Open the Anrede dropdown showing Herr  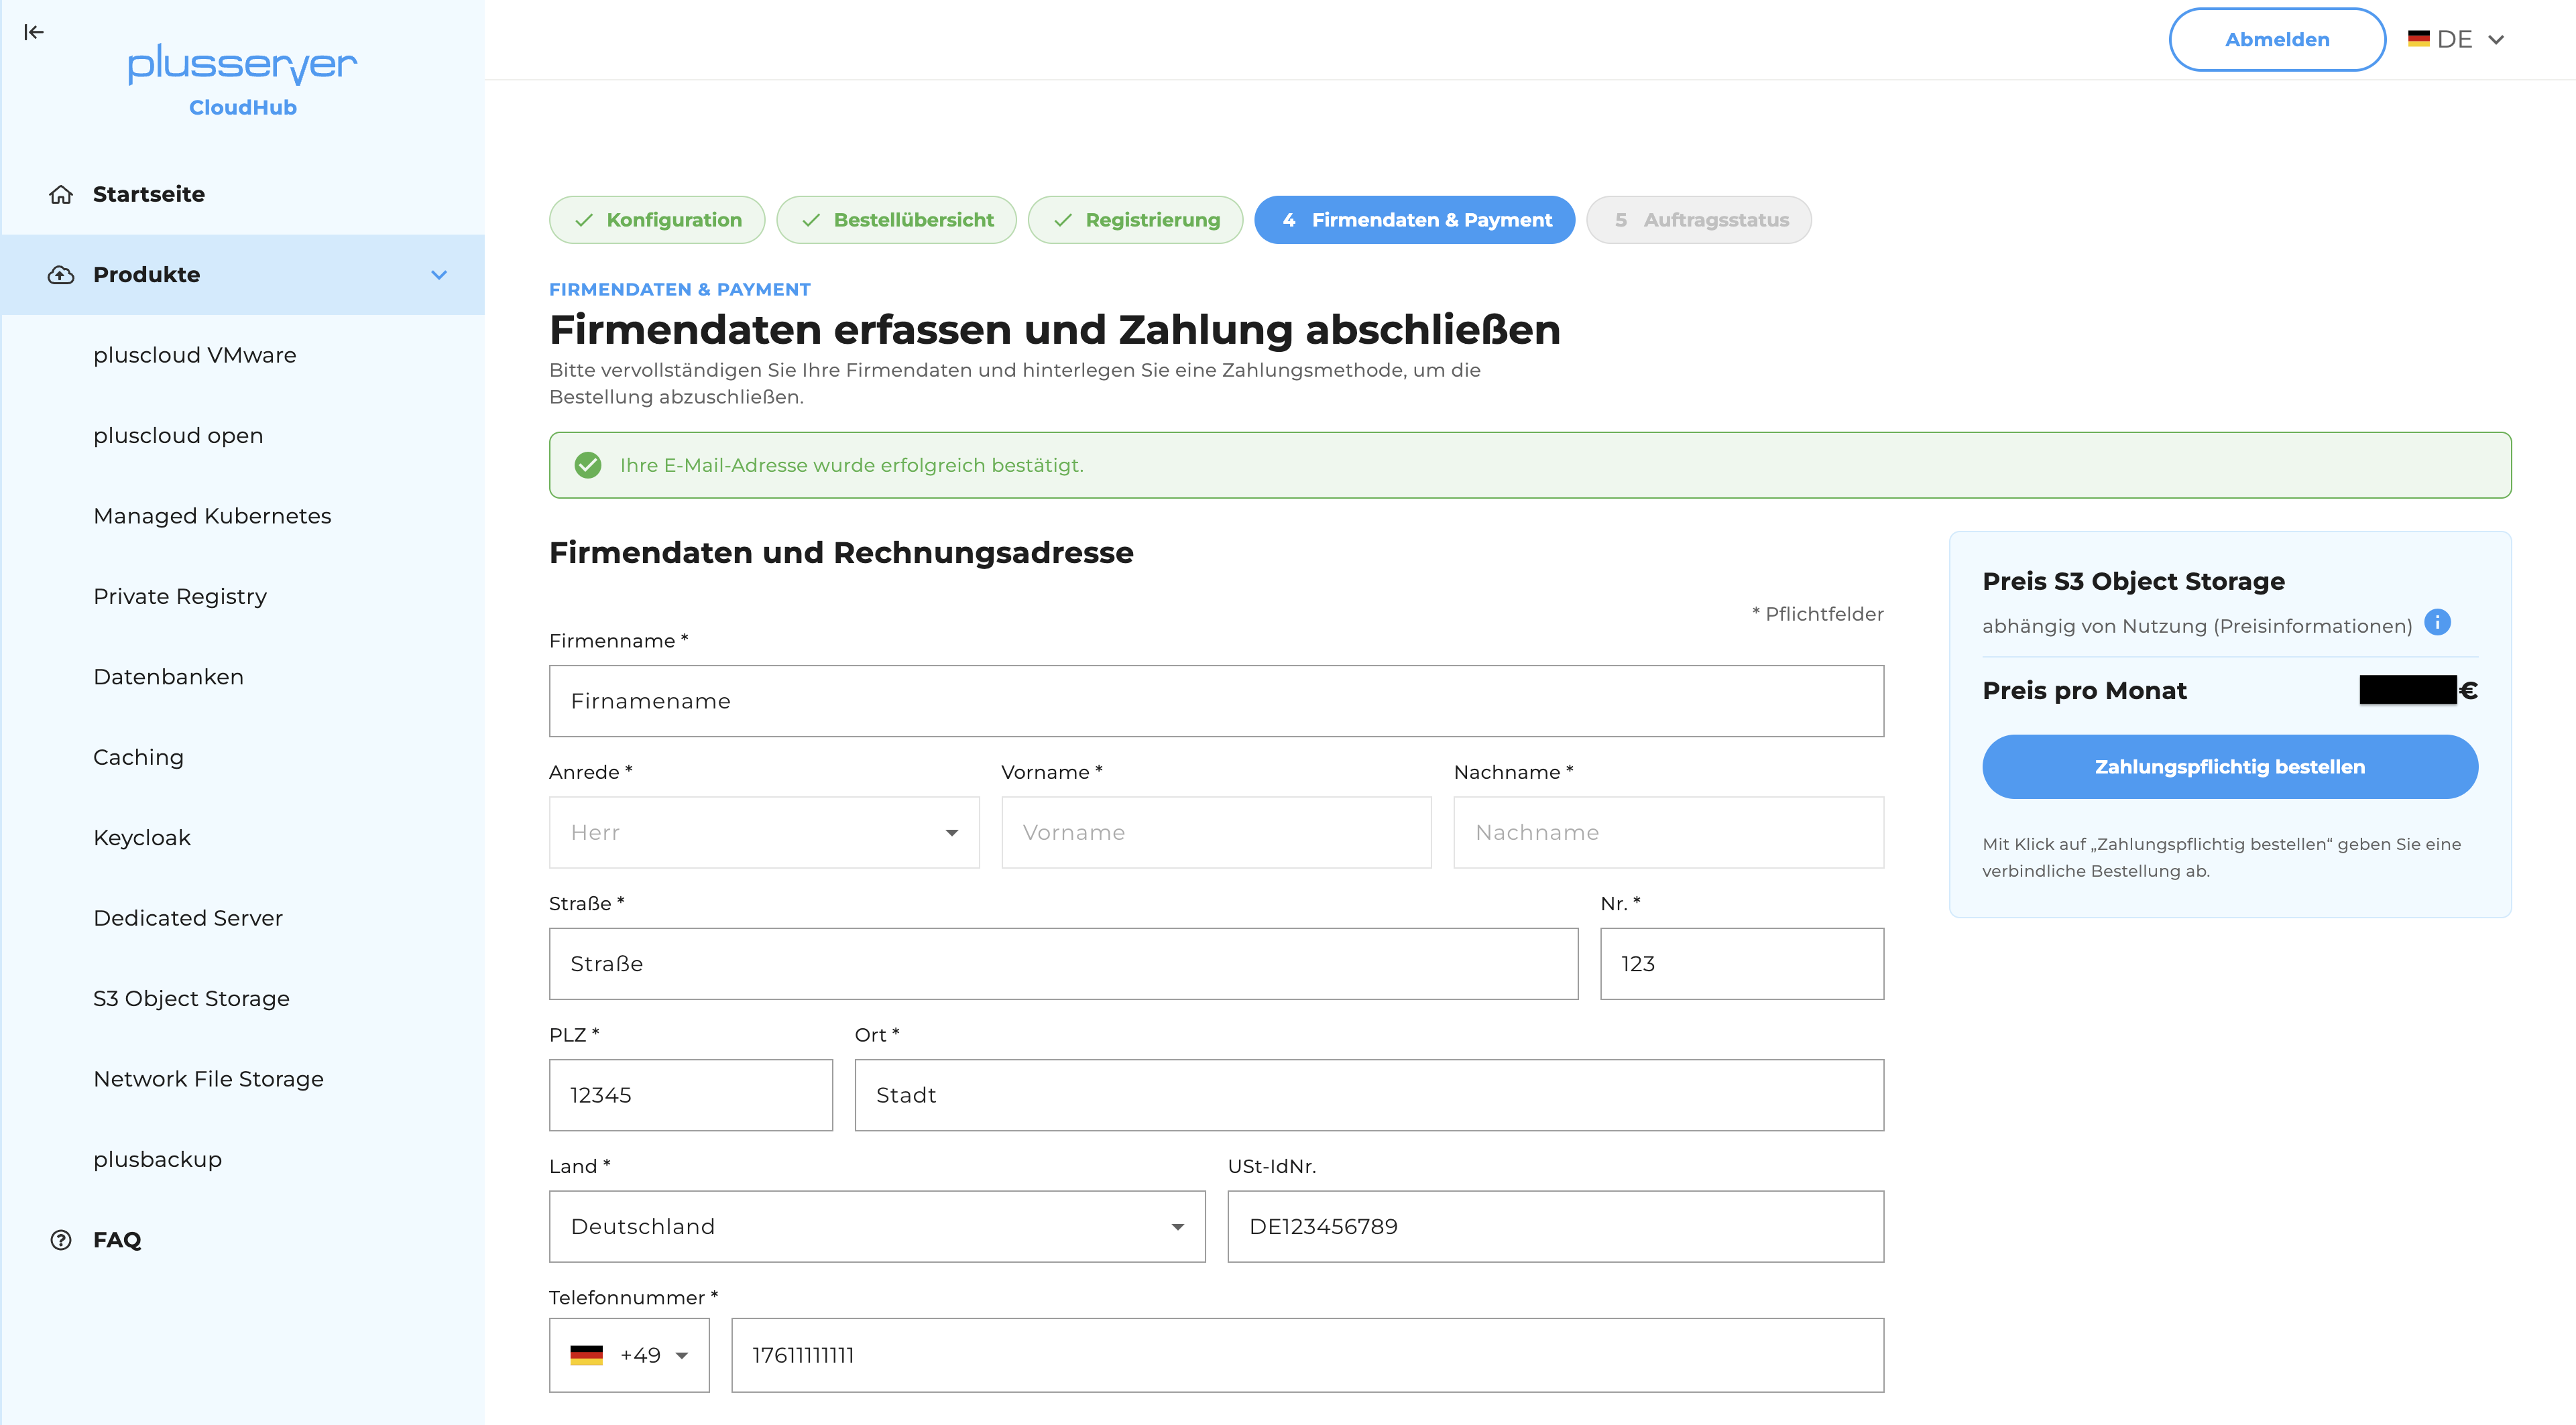pos(764,832)
